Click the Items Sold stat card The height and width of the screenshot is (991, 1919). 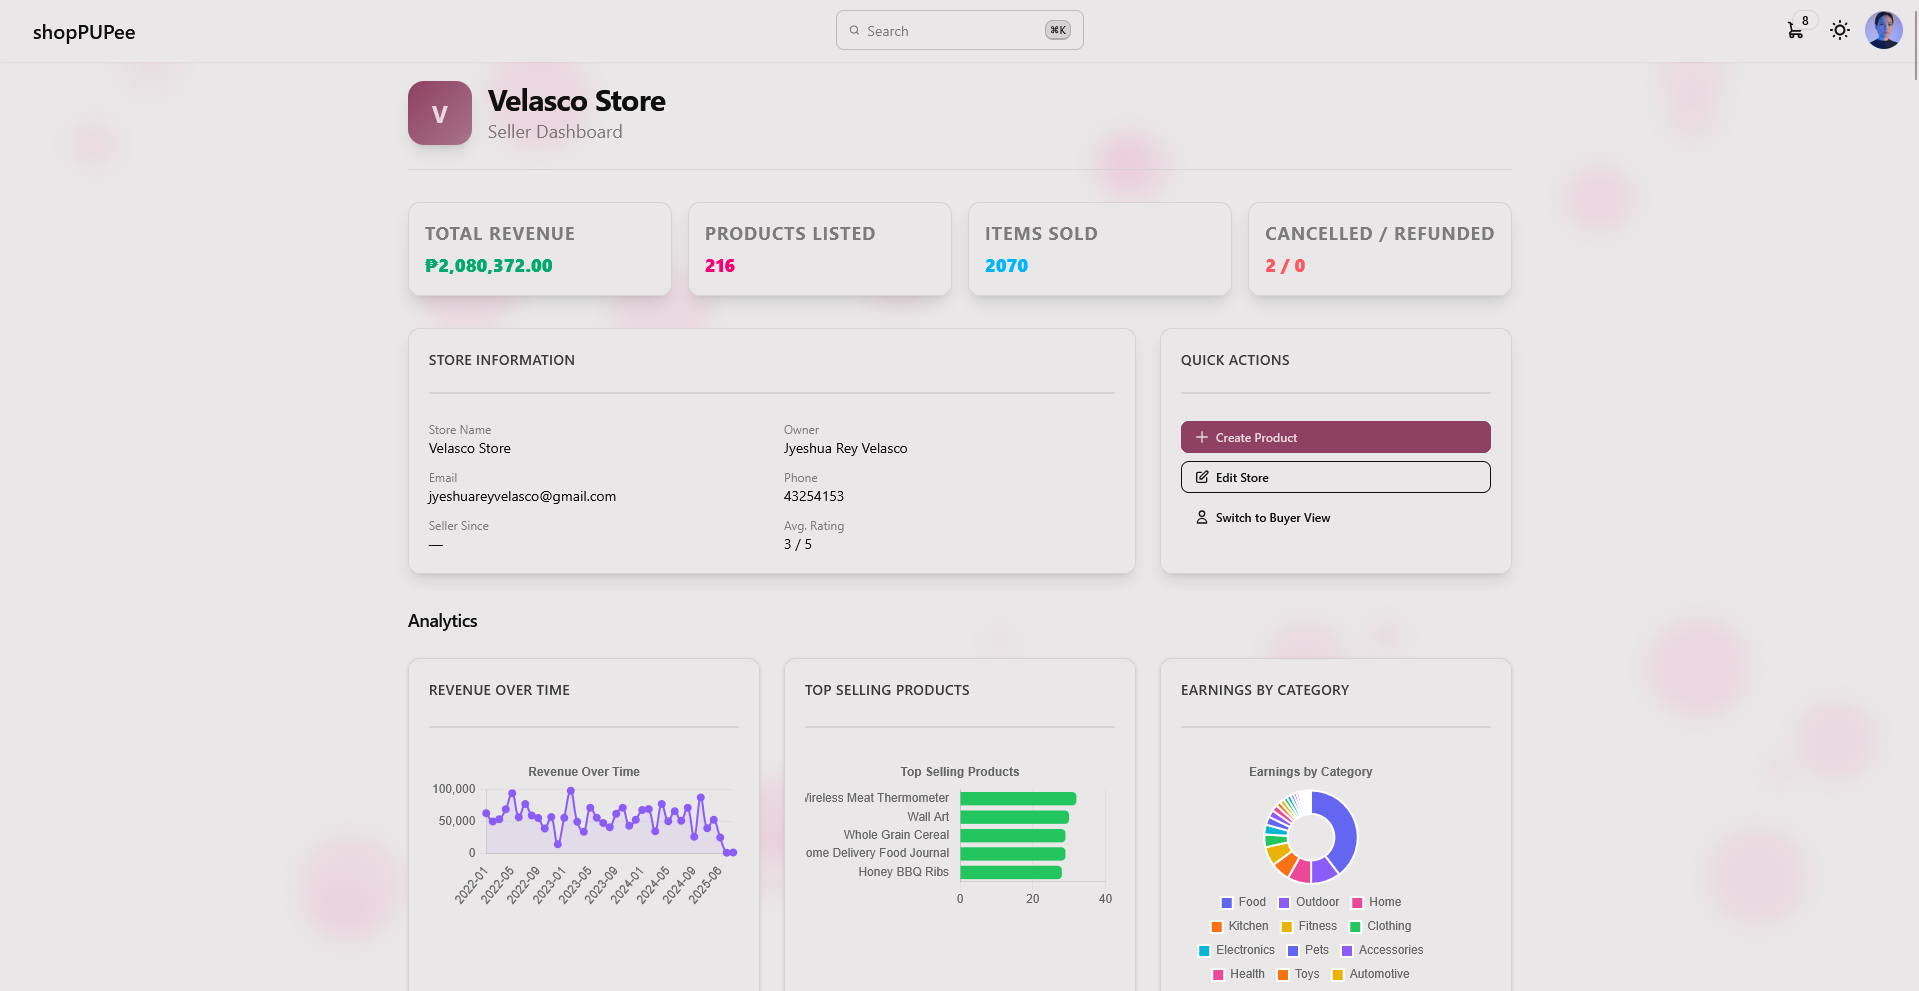(x=1100, y=249)
